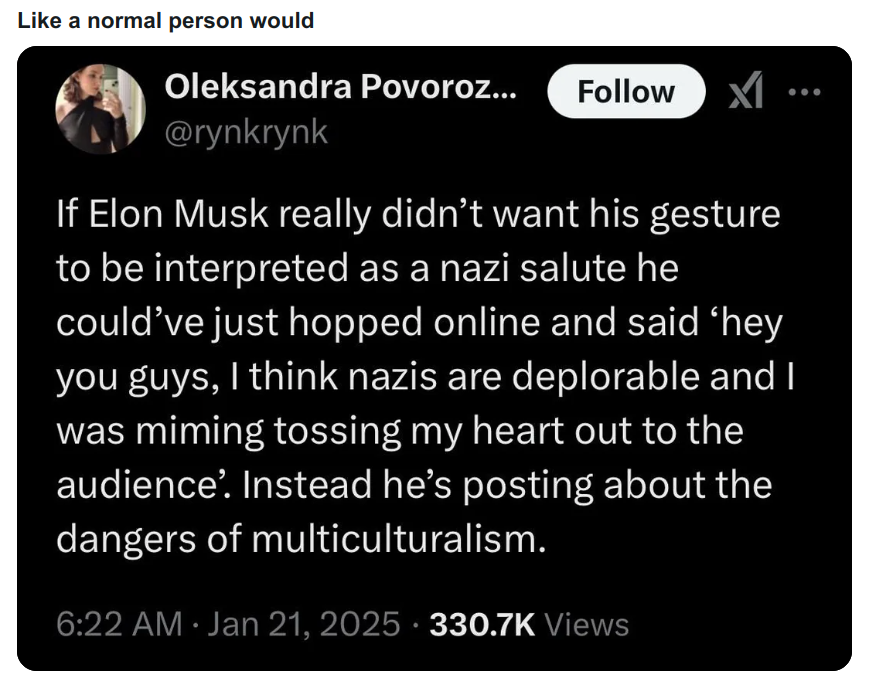Click 'If' at the tweet's beginning

(x=67, y=214)
